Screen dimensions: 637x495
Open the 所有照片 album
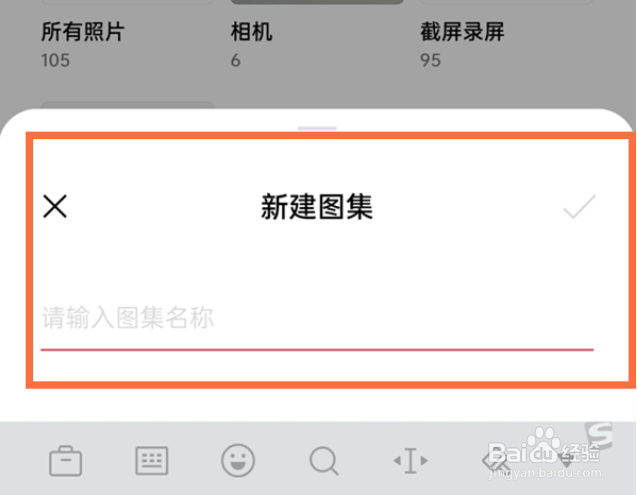tap(82, 32)
